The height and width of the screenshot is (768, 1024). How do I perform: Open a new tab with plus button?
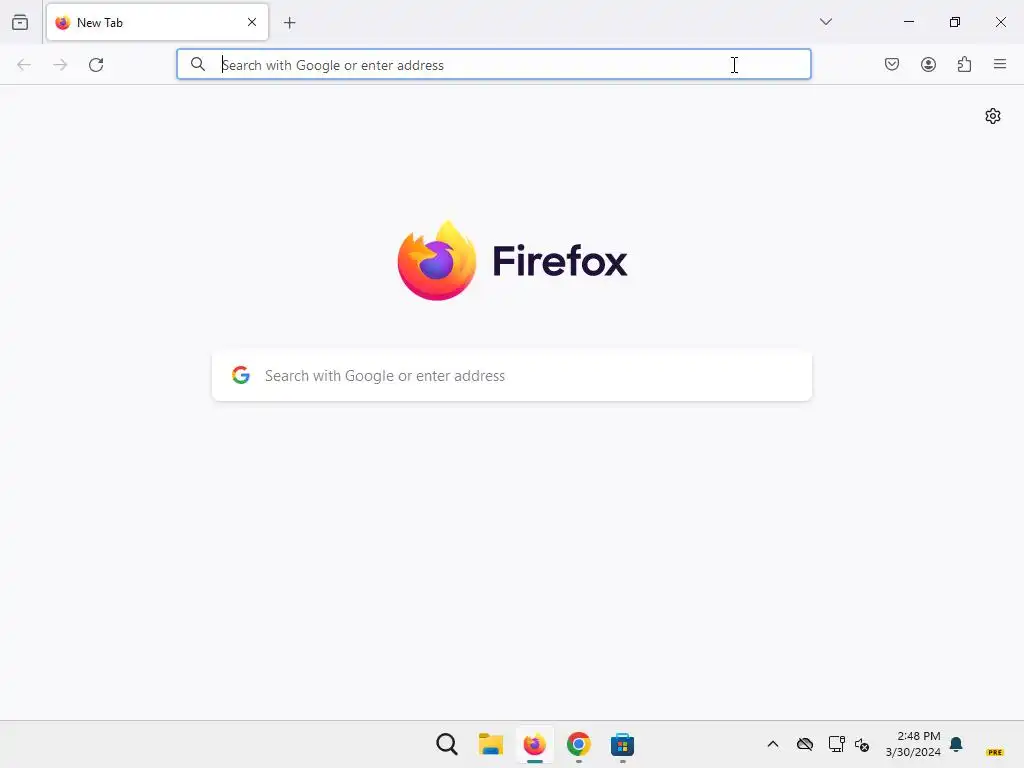[290, 23]
